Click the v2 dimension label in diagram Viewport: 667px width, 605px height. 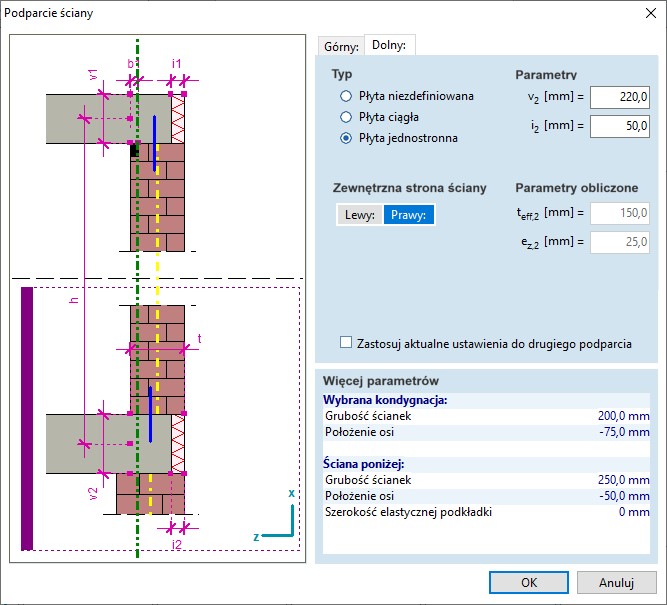click(93, 492)
